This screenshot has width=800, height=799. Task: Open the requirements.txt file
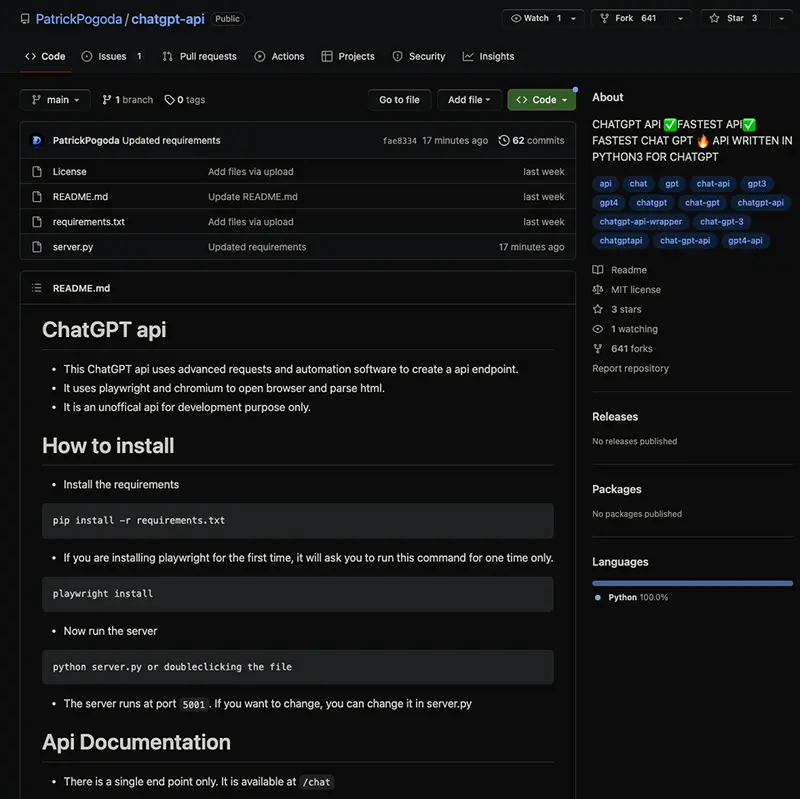[89, 222]
